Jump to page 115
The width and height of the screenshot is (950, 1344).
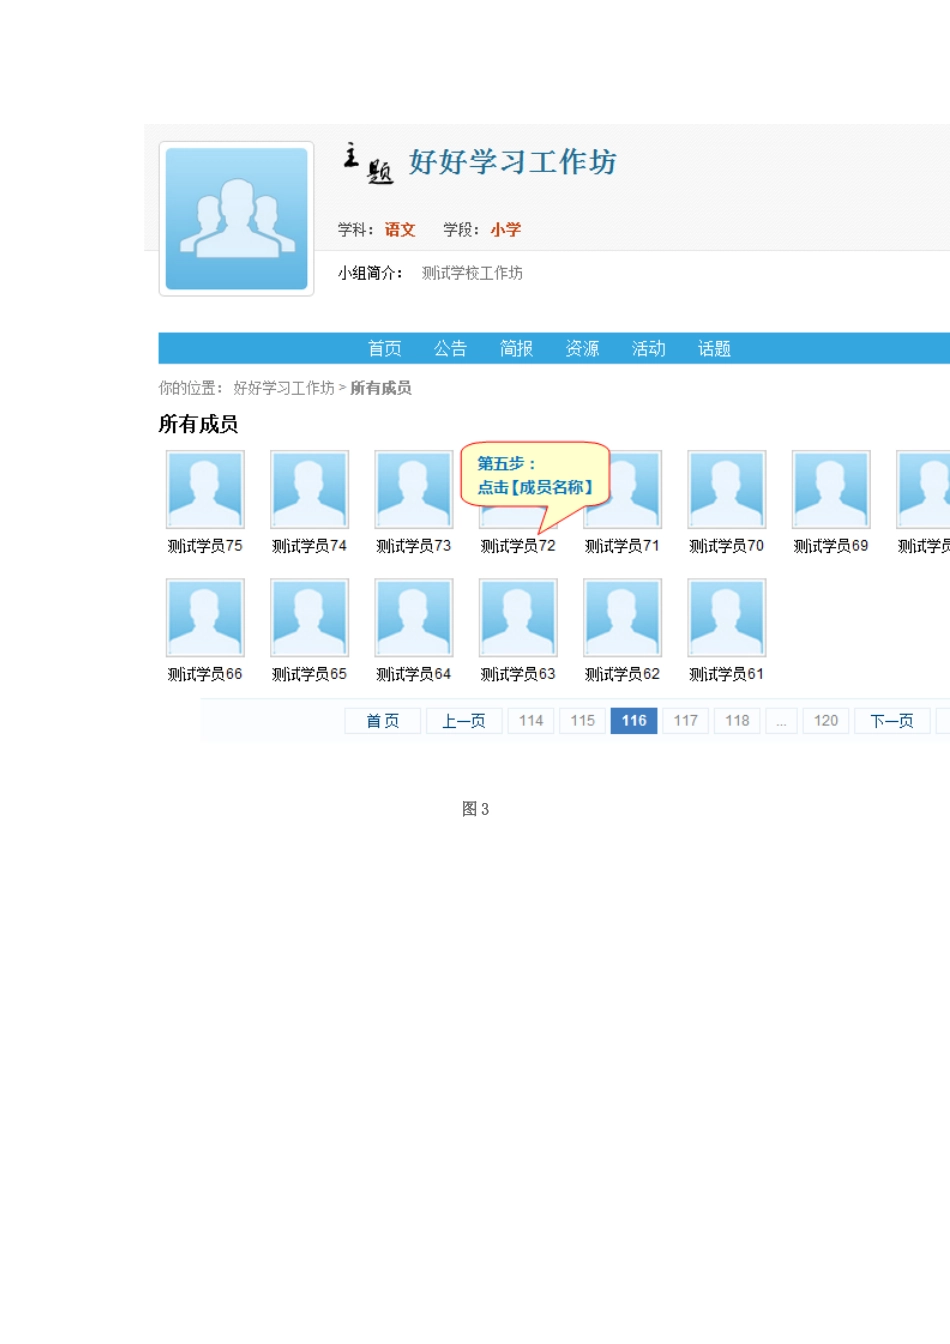[x=583, y=721]
